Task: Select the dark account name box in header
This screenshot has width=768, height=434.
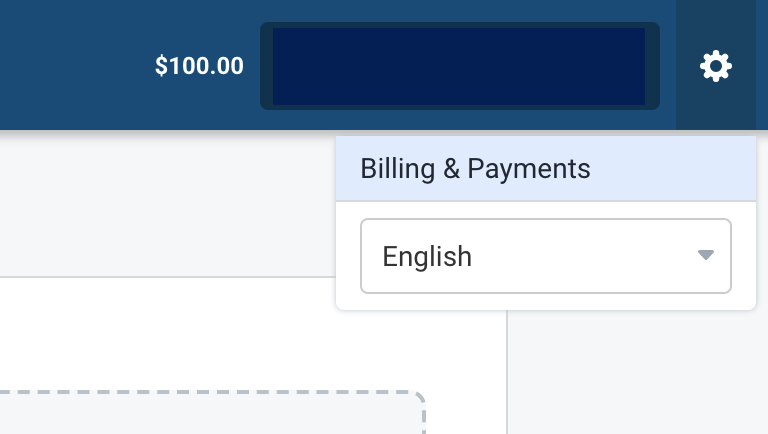Action: pyautogui.click(x=459, y=66)
